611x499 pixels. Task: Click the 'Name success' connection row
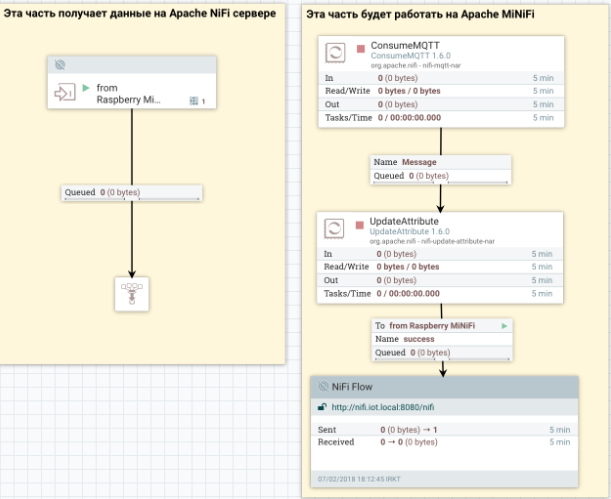point(442,339)
